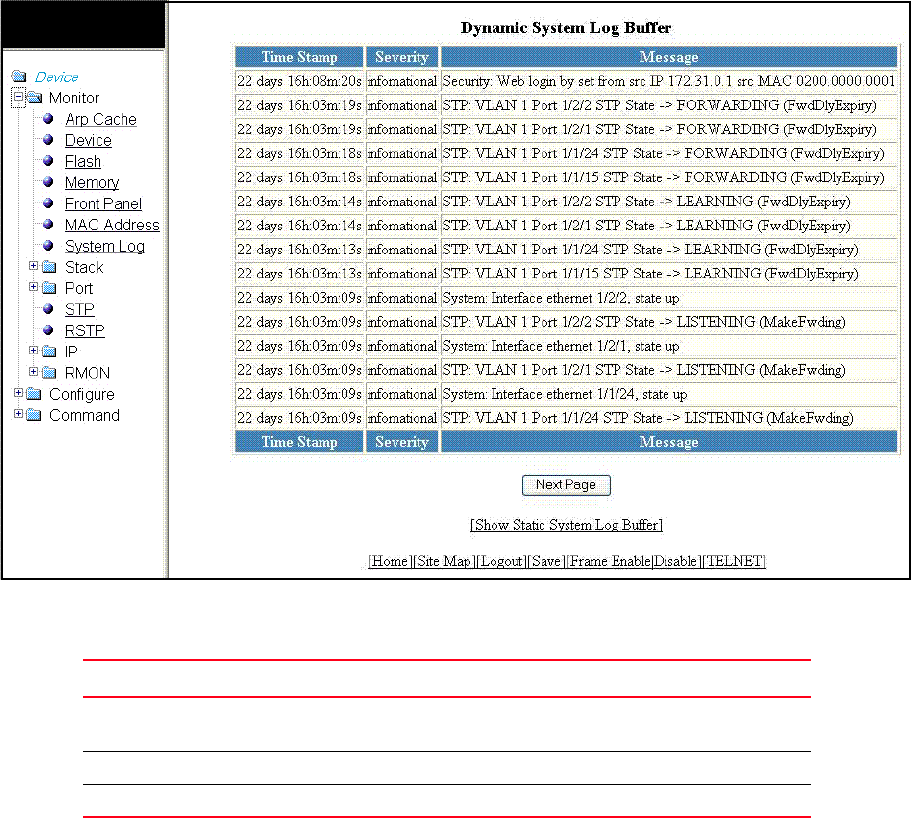
Task: Click the RMON folder icon
Action: pos(49,372)
